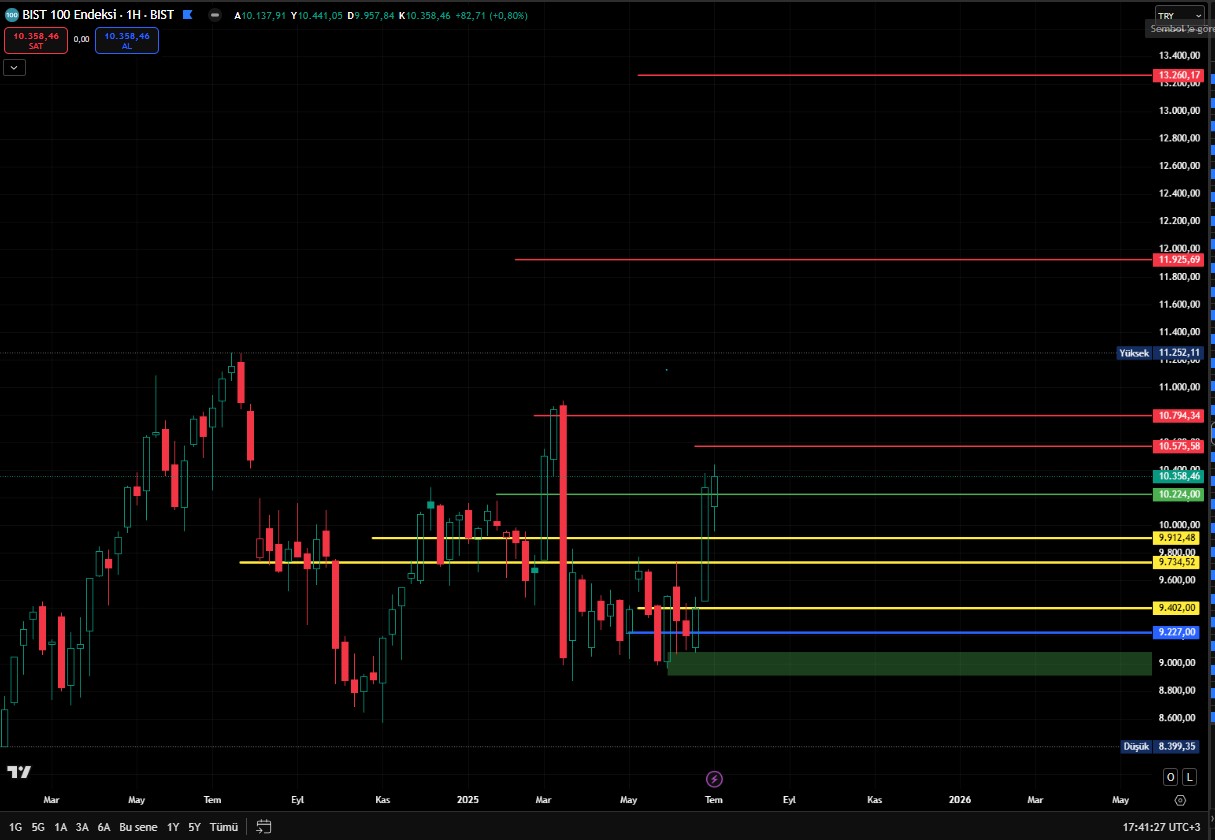Click the green rectangle zone on chart
The height and width of the screenshot is (840, 1215).
click(x=908, y=663)
